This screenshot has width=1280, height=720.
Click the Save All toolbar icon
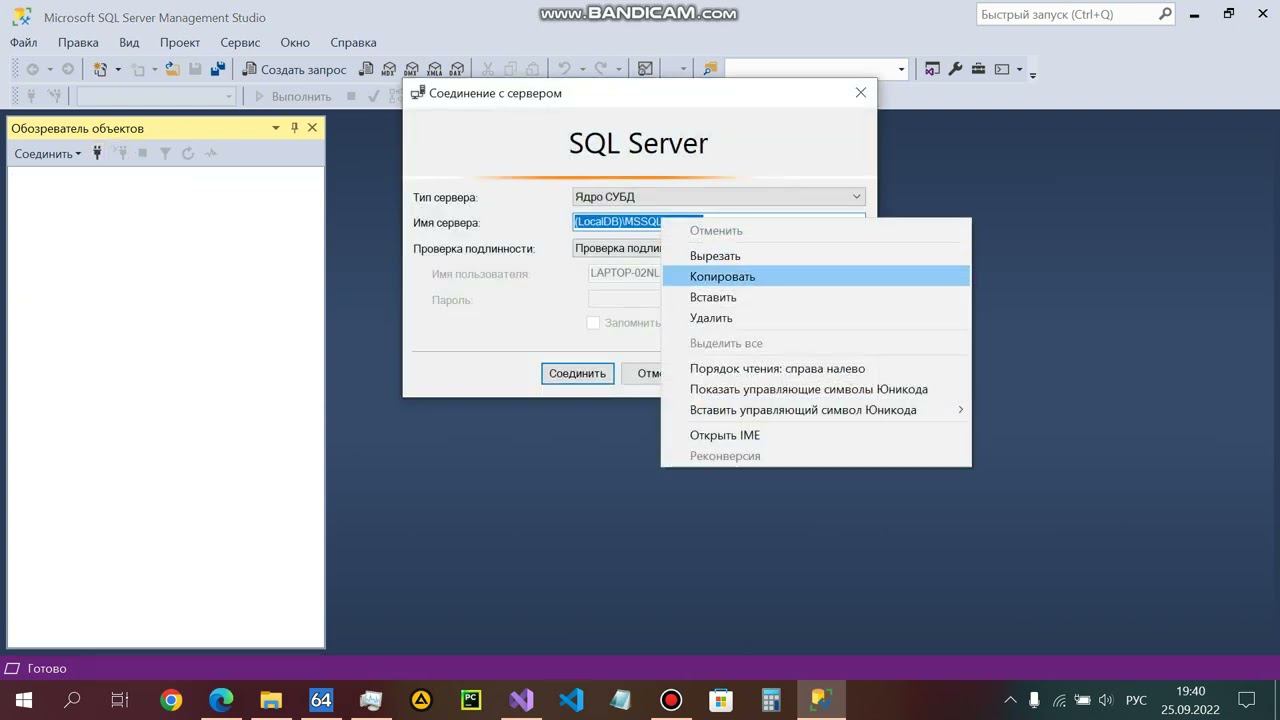click(217, 69)
